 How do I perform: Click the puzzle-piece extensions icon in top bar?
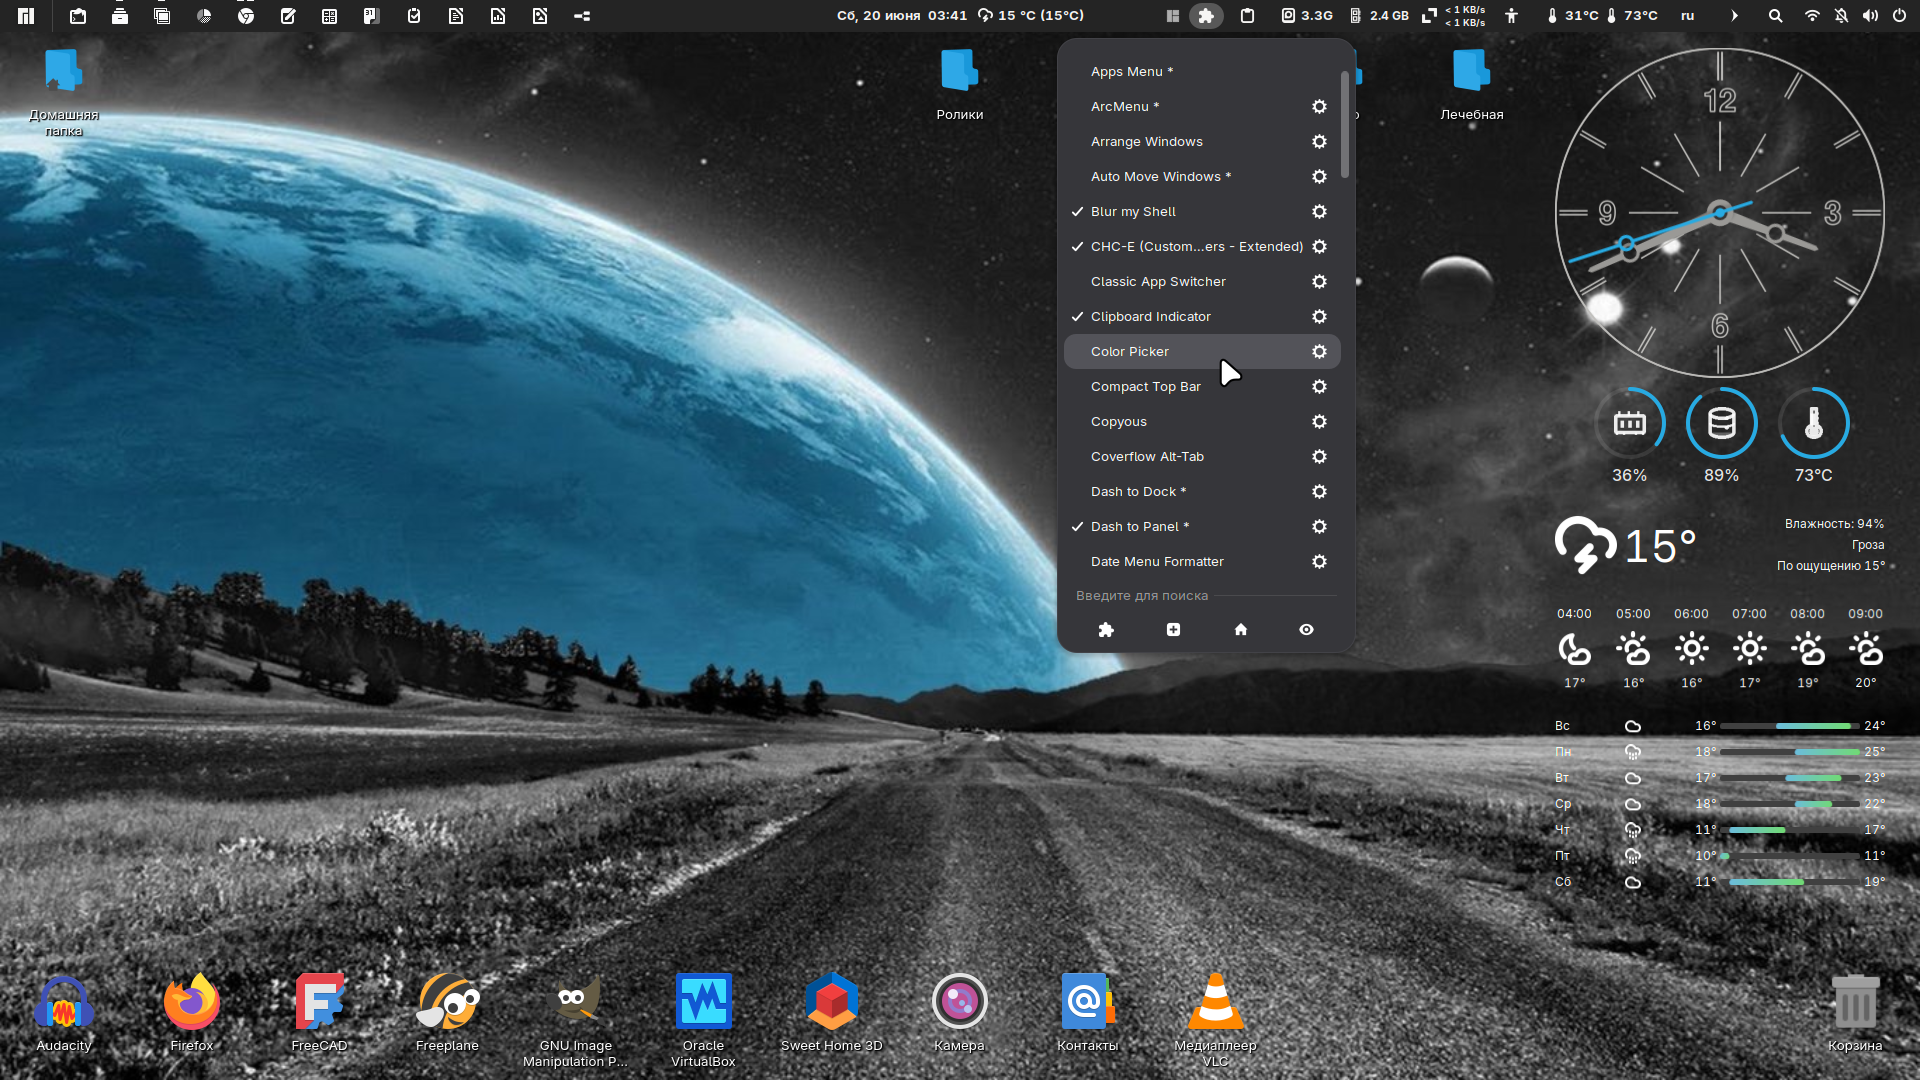(x=1206, y=16)
